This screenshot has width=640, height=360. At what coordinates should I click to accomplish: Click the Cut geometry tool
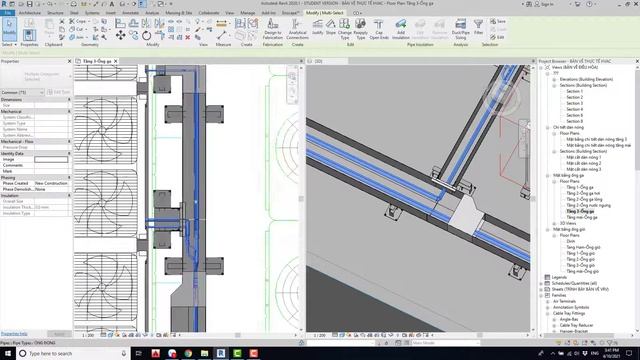[x=77, y=29]
